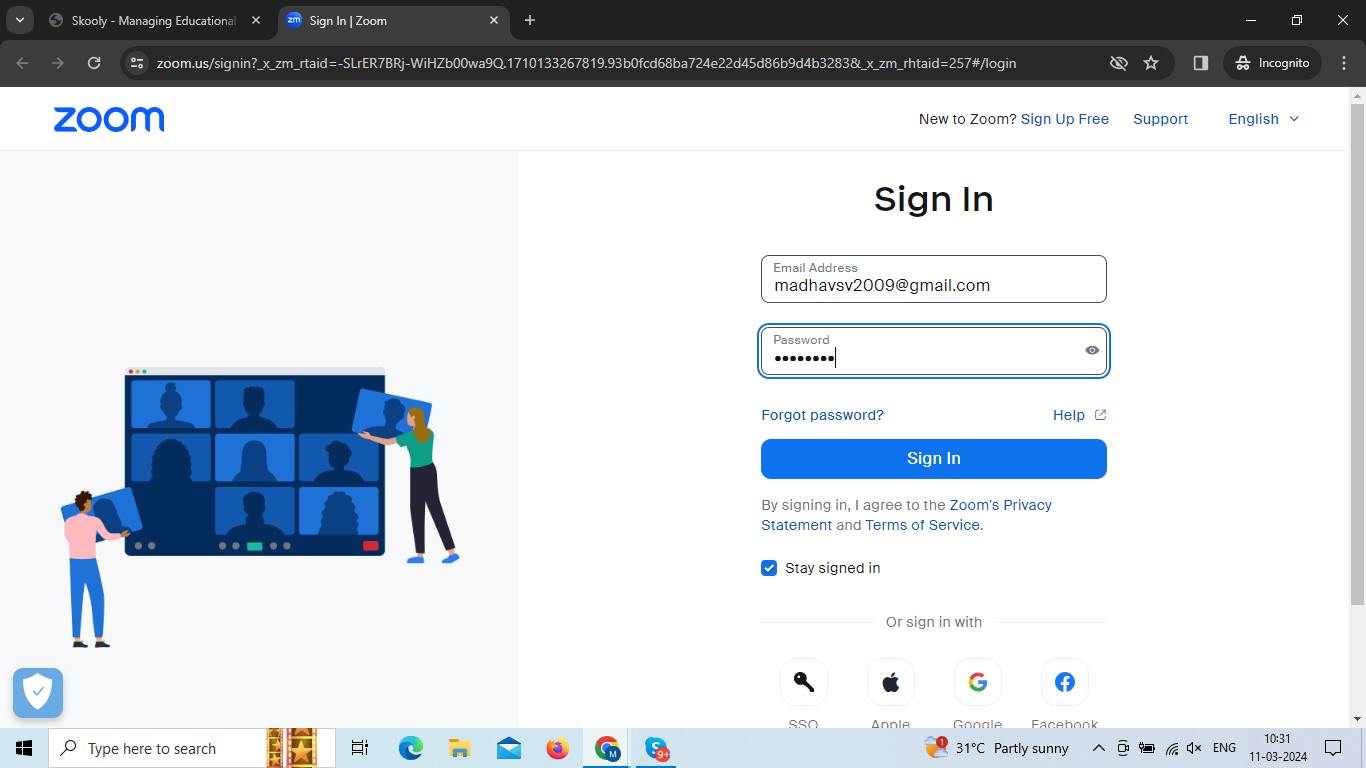Close the Sign In | Zoom tab
The width and height of the screenshot is (1366, 768).
(494, 20)
